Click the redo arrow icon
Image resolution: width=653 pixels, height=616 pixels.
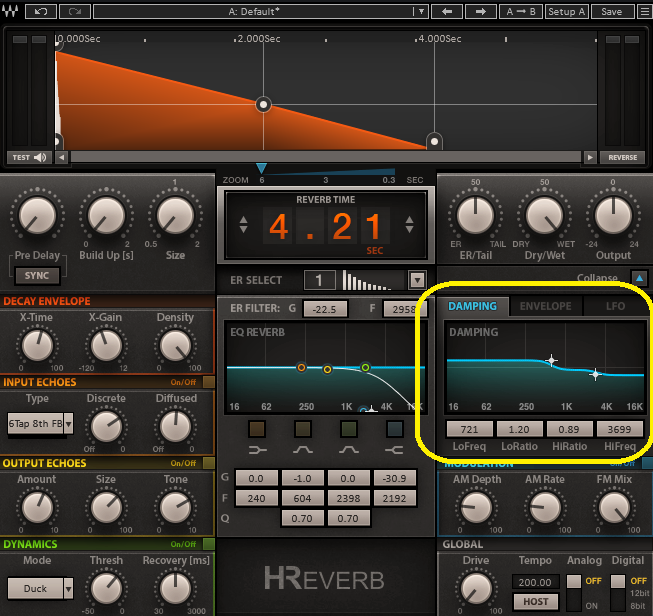tap(74, 12)
